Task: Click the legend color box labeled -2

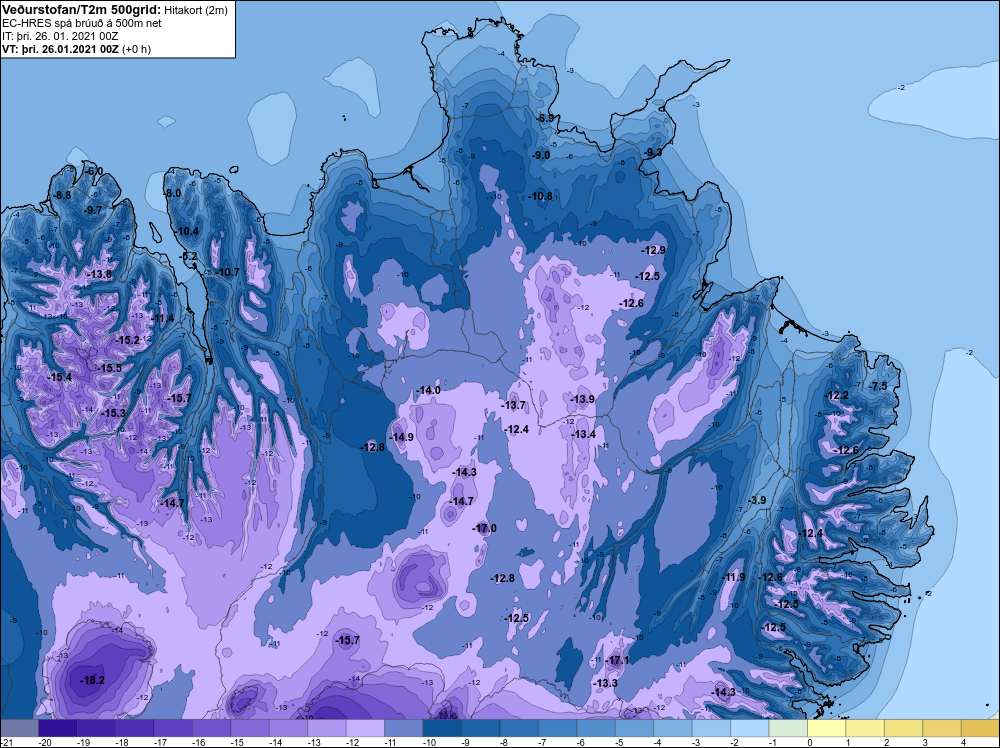Action: pyautogui.click(x=749, y=728)
